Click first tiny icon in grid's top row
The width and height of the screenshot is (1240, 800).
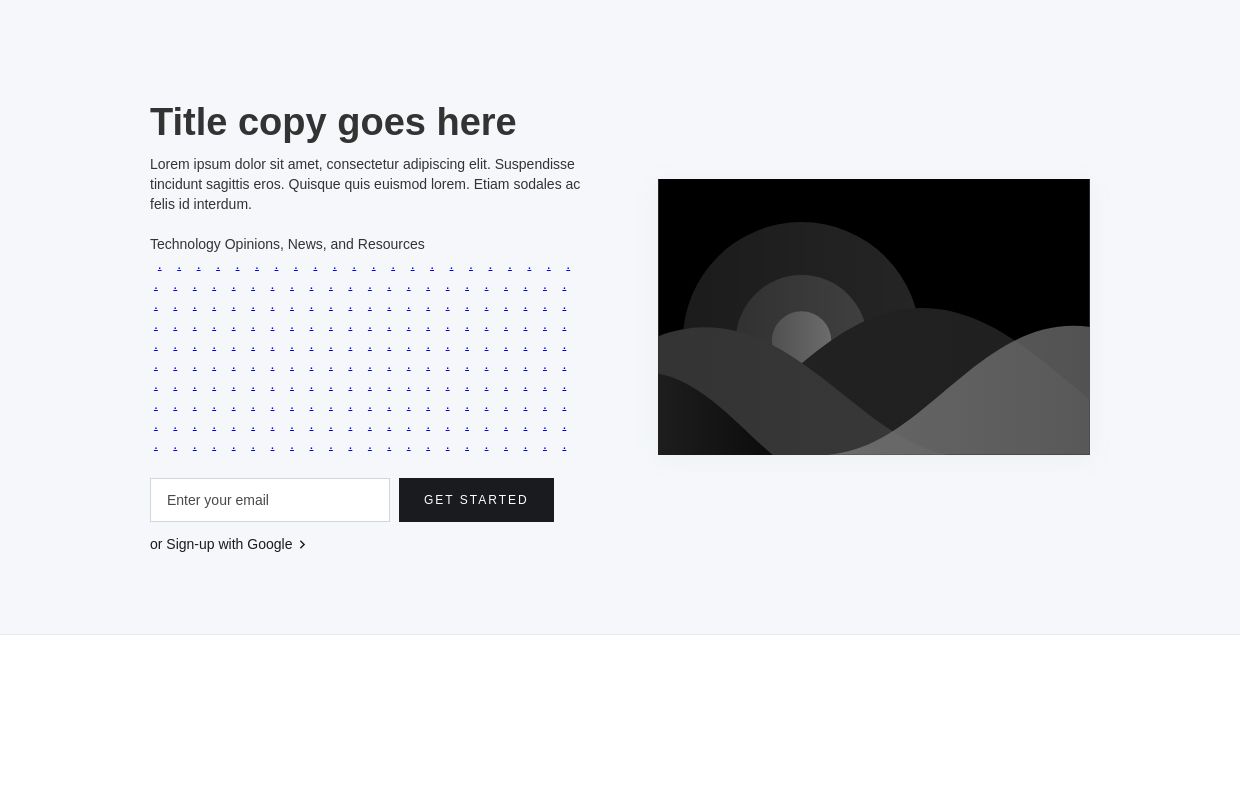point(160,268)
